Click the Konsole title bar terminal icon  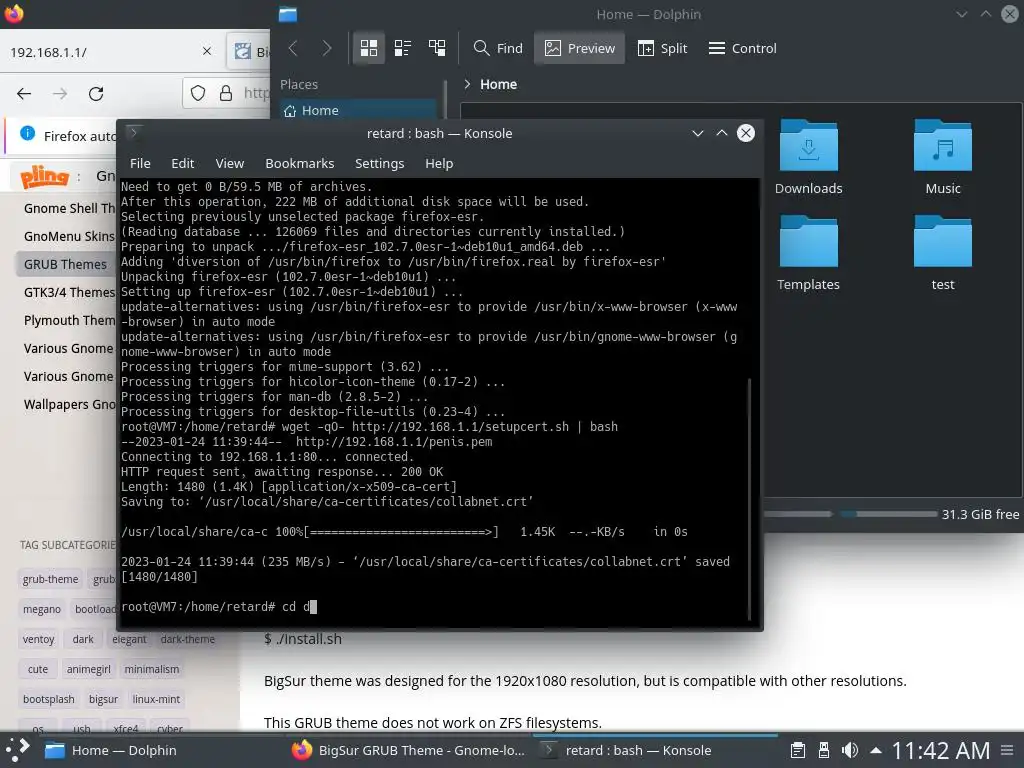[x=133, y=133]
